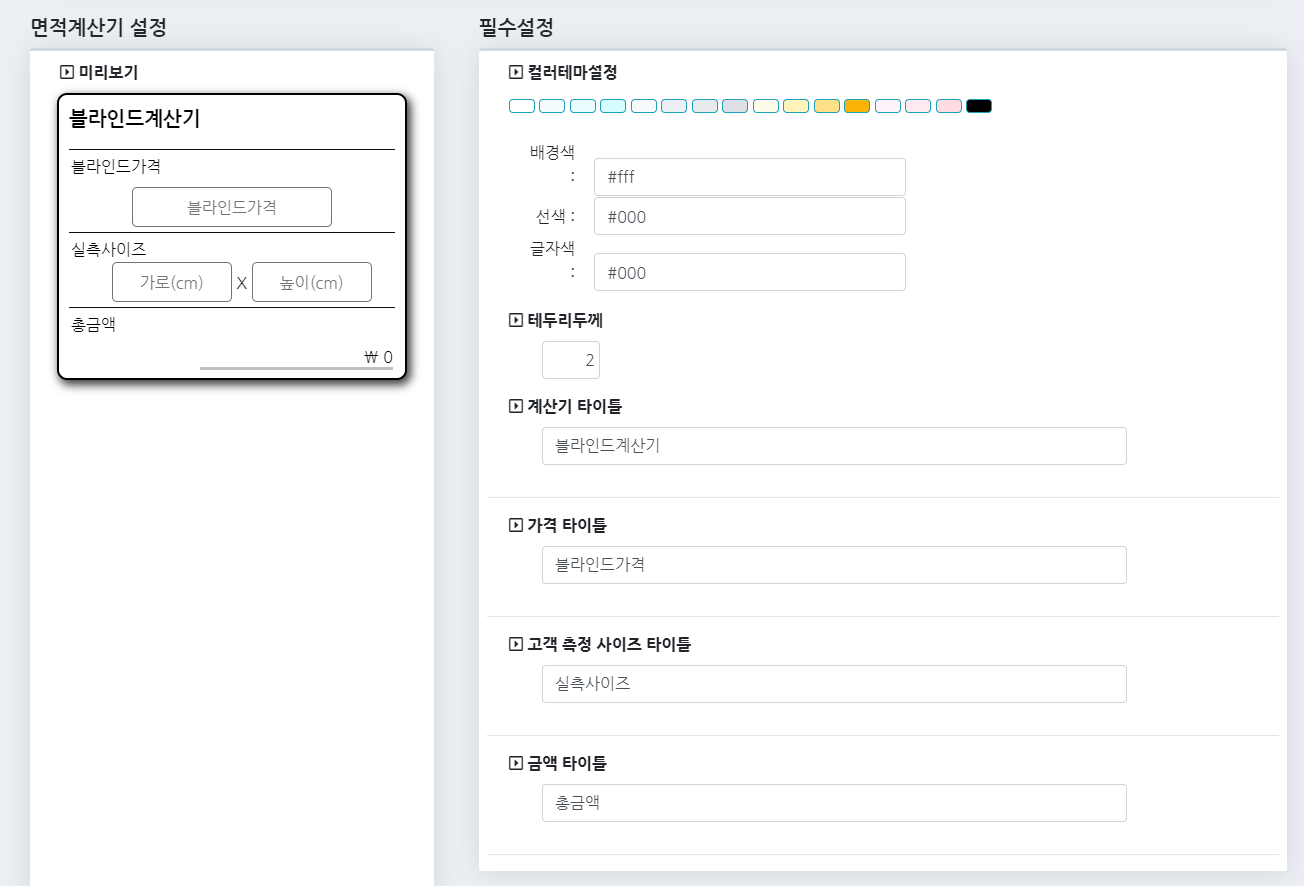Click the icon beside 테두리두께 label

(516, 321)
